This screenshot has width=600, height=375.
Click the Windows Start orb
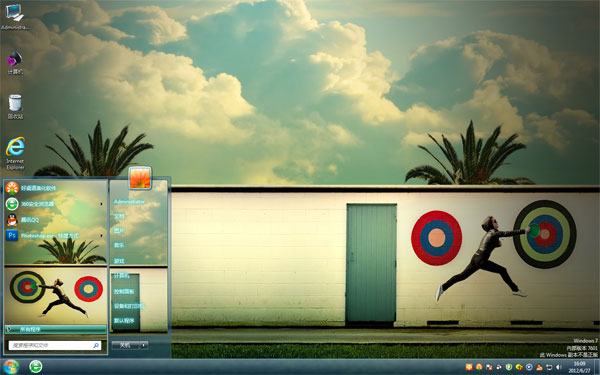click(11, 367)
